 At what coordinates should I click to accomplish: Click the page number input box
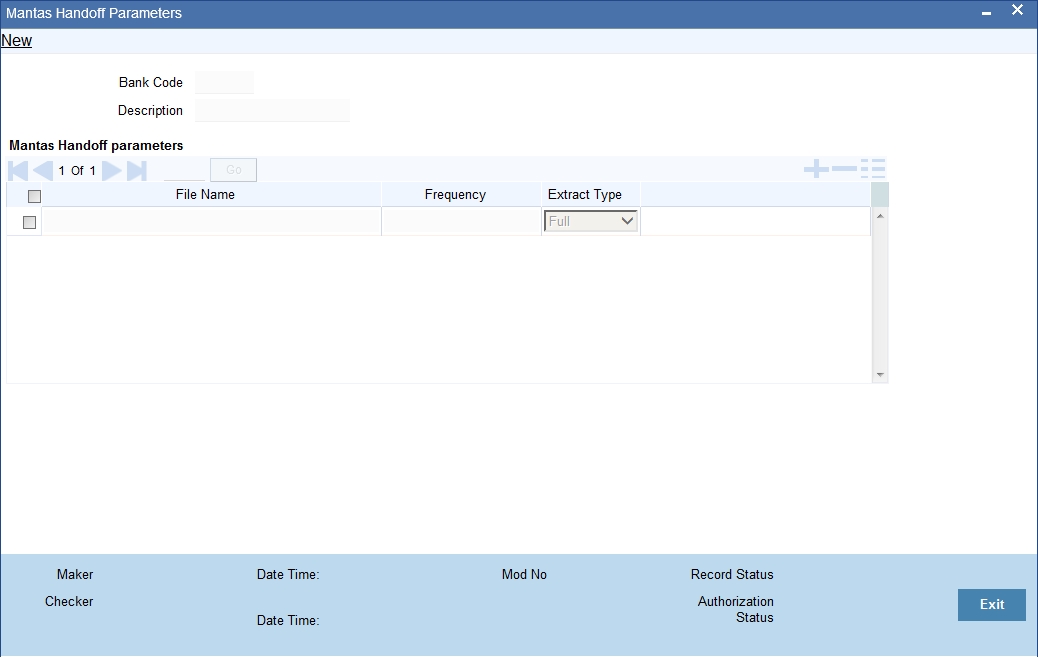pyautogui.click(x=184, y=170)
